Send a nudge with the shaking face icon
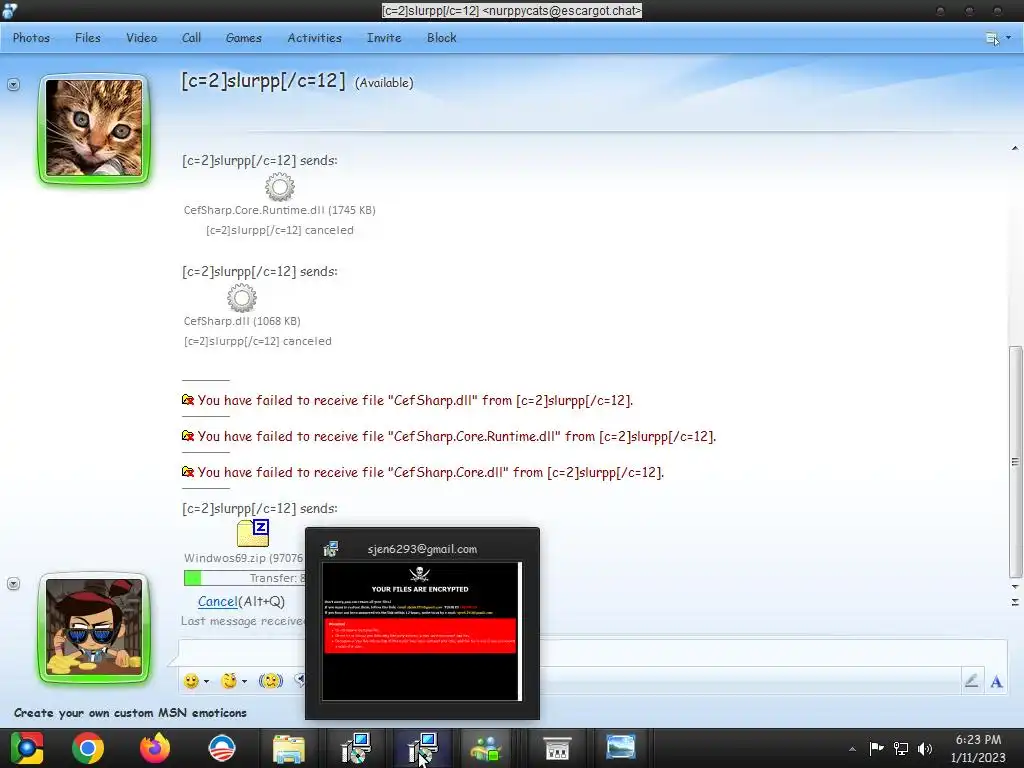The image size is (1024, 768). click(270, 681)
